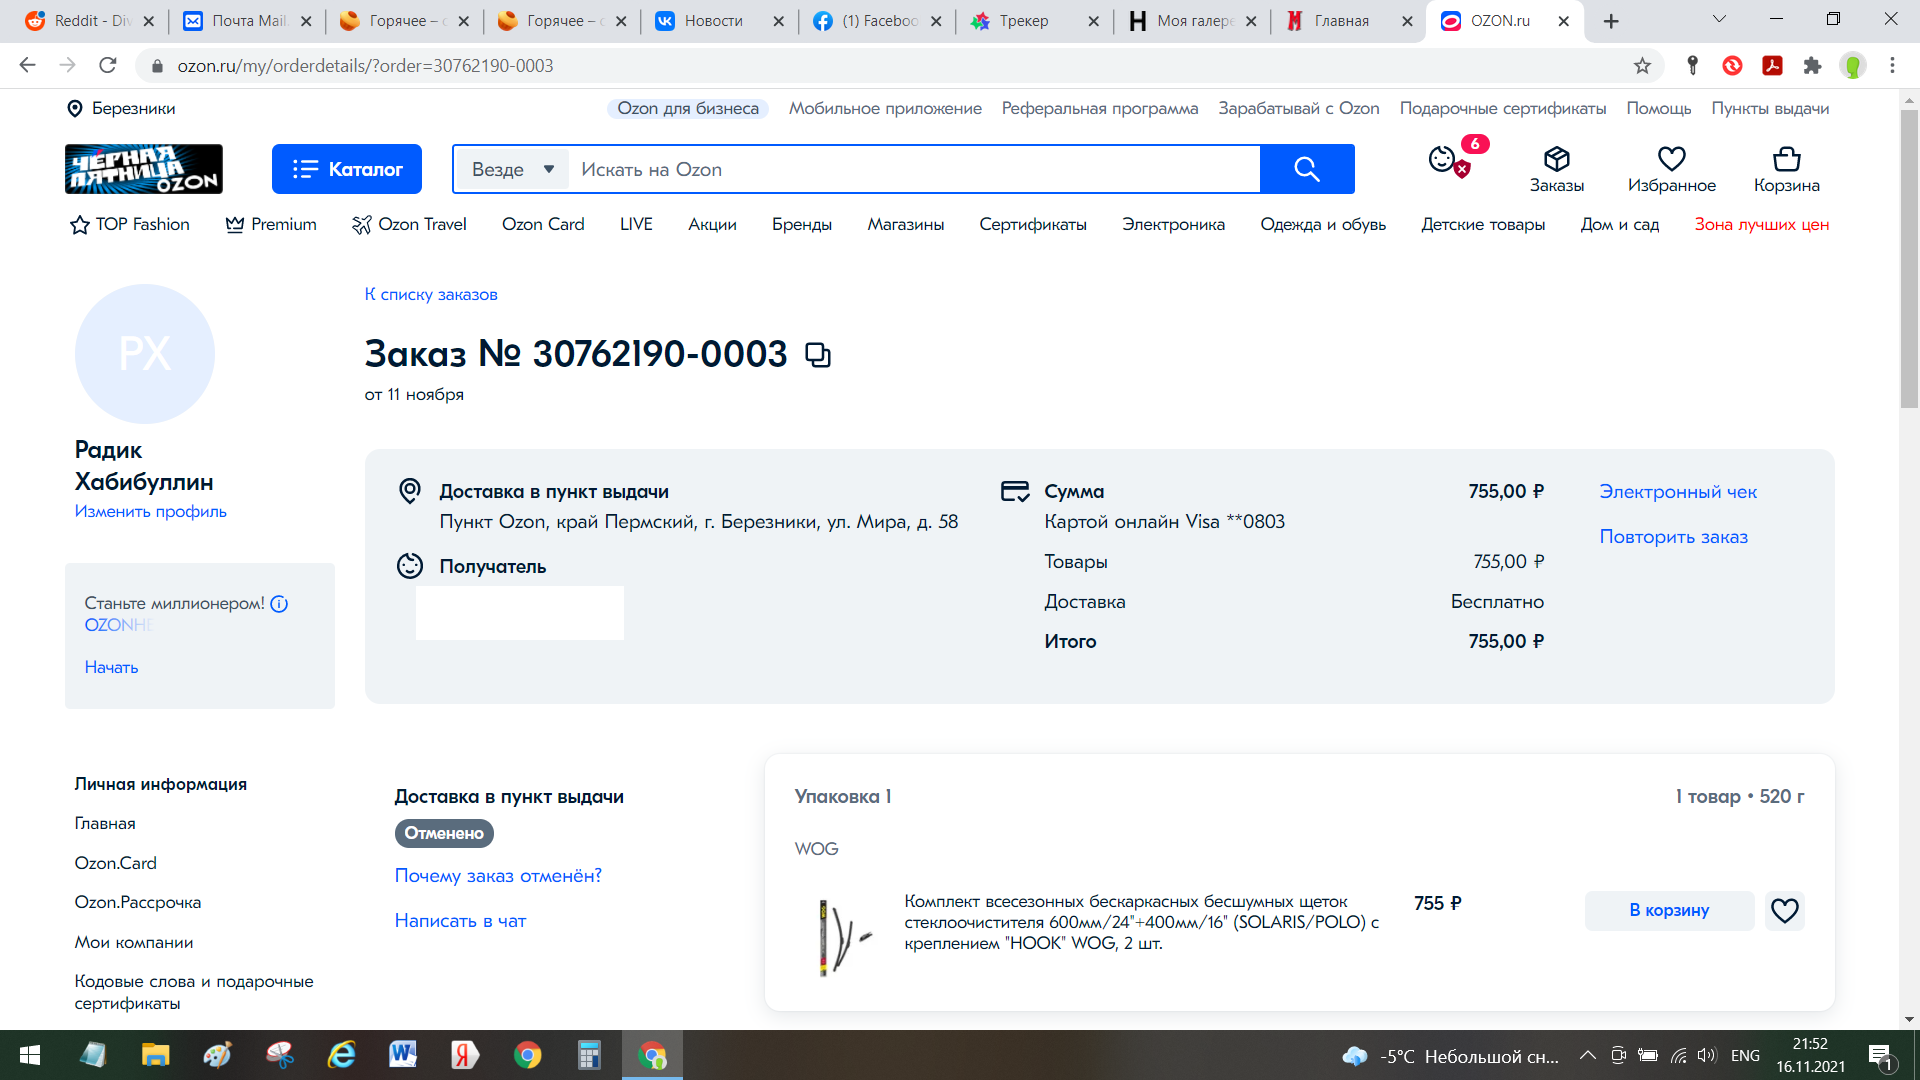
Task: Open the Каталог menu button
Action: coord(347,169)
